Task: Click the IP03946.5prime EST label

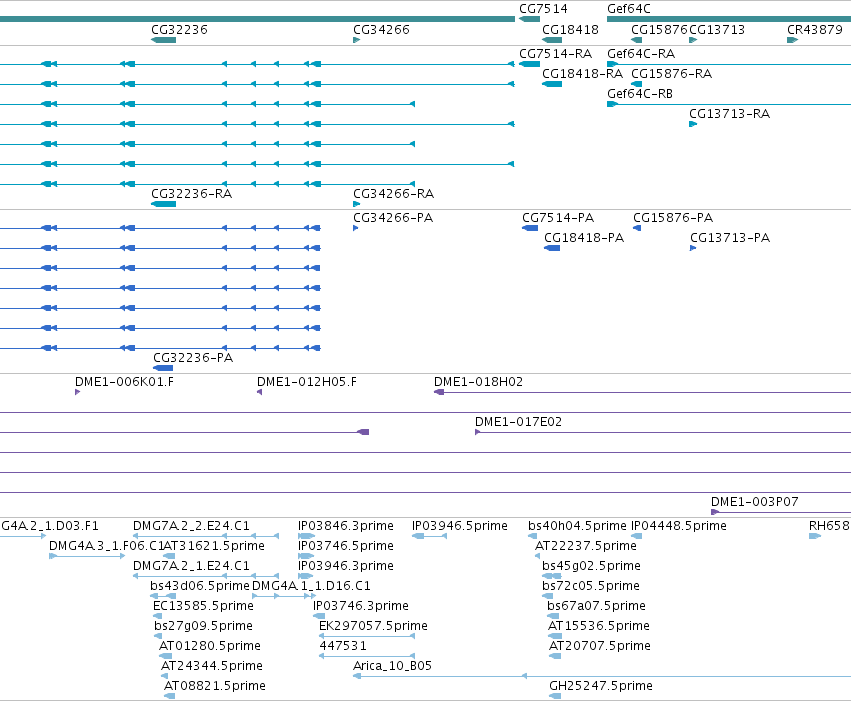Action: coord(460,526)
